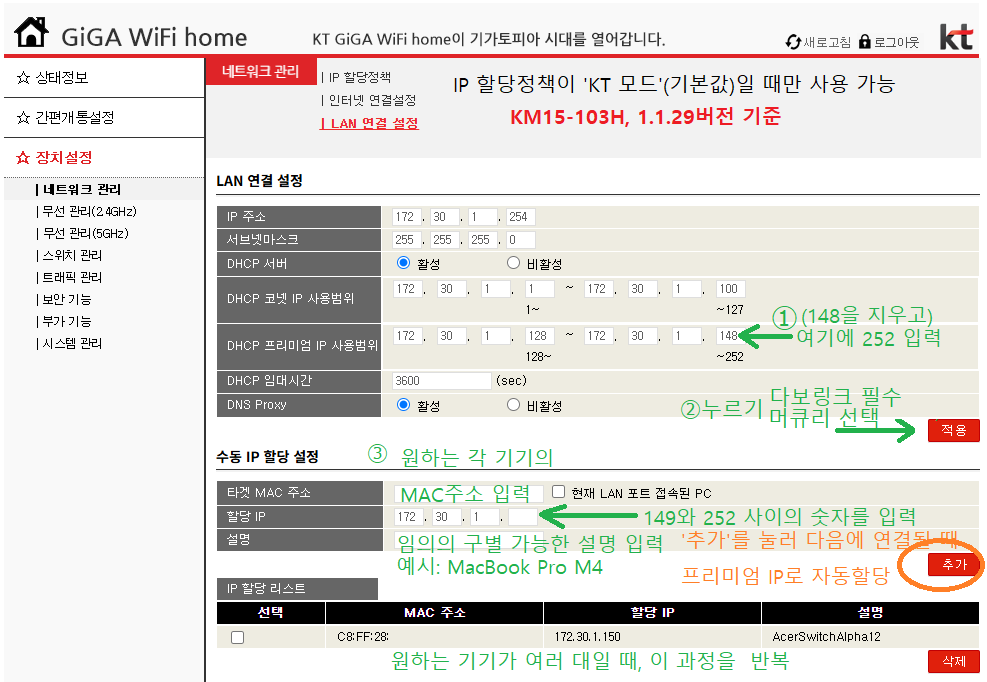The width and height of the screenshot is (987, 682).
Task: Click DHCP 코넷 end octet field 100
Action: pyautogui.click(x=731, y=289)
